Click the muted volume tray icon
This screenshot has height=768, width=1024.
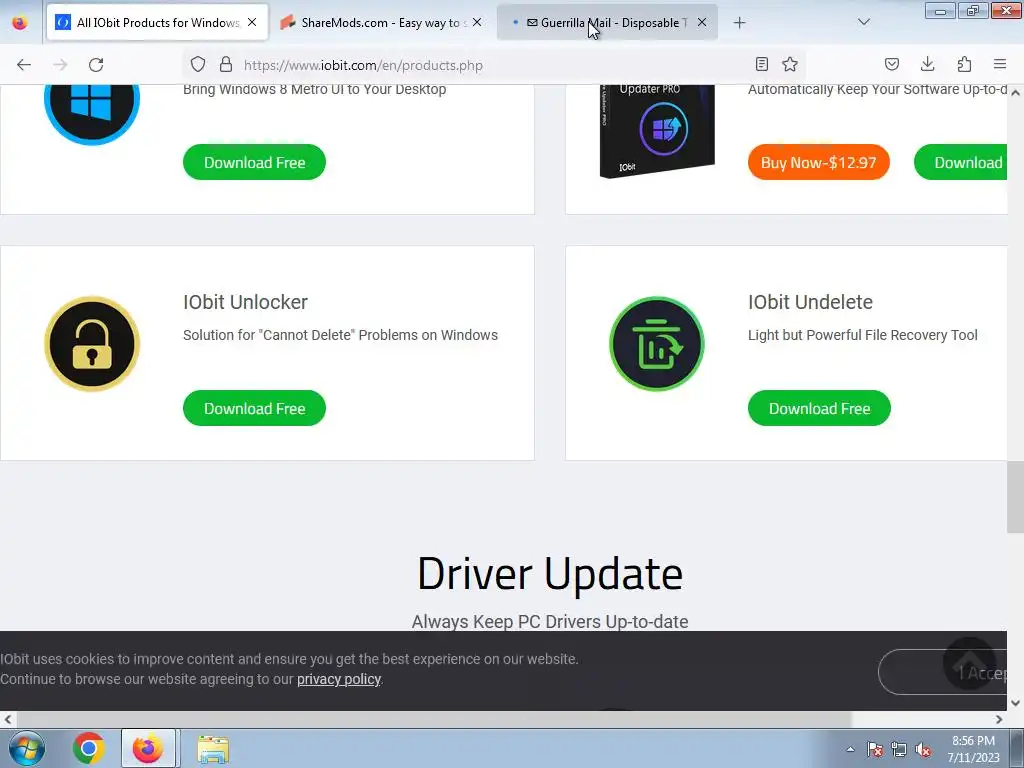coord(923,749)
